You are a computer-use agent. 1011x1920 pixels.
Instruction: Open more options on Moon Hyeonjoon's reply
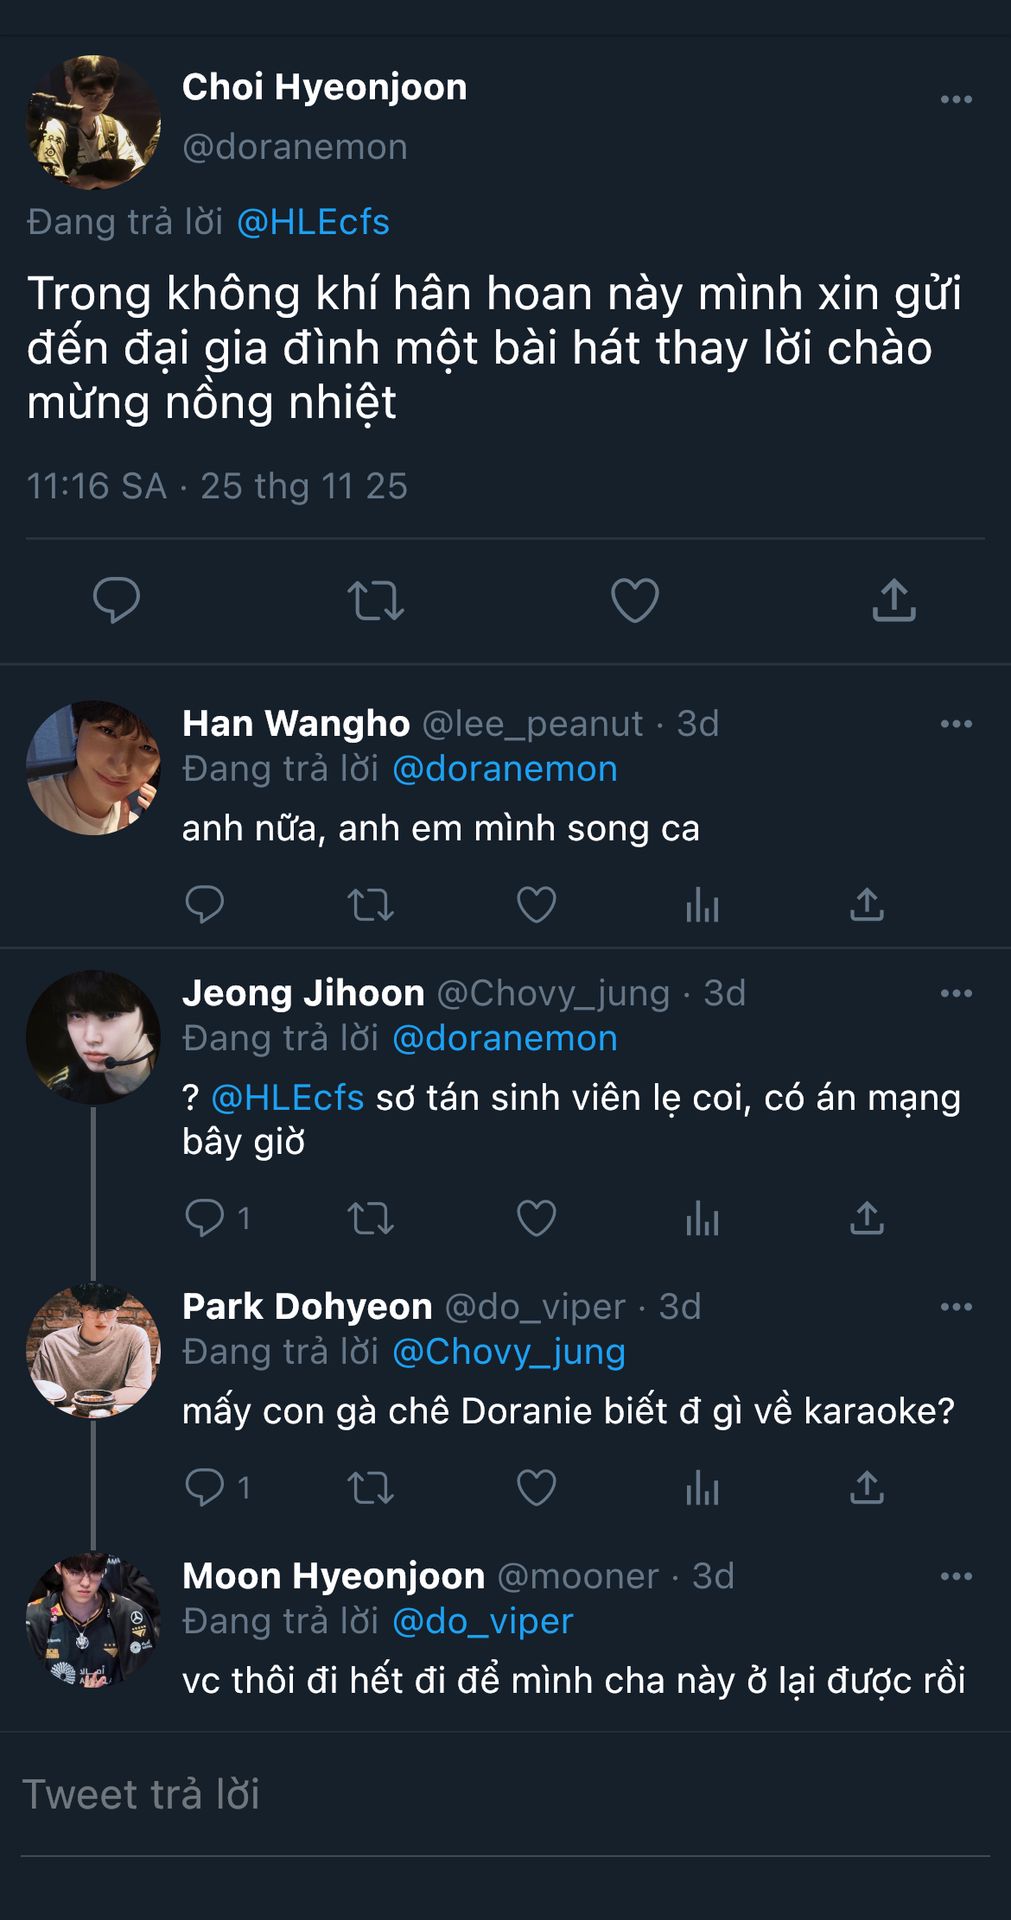point(956,1577)
